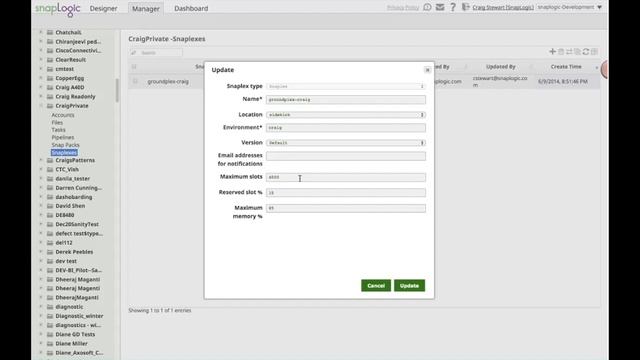Image resolution: width=640 pixels, height=360 pixels.
Task: Sort by the Updated By column header
Action: point(500,67)
